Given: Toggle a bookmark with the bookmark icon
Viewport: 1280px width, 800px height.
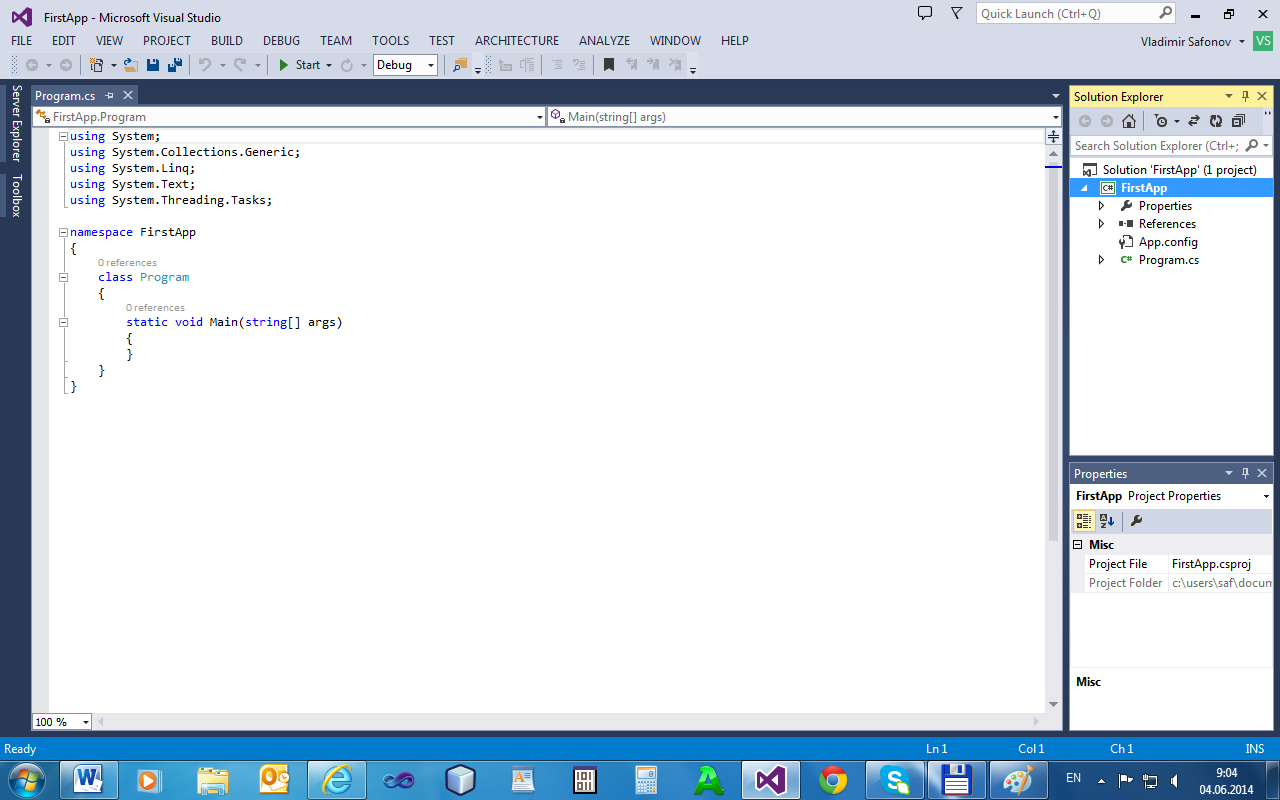Looking at the screenshot, I should point(608,65).
